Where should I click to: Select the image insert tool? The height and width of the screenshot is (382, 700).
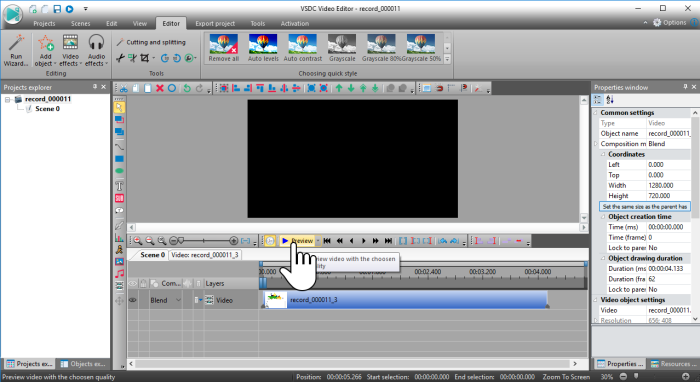(119, 262)
